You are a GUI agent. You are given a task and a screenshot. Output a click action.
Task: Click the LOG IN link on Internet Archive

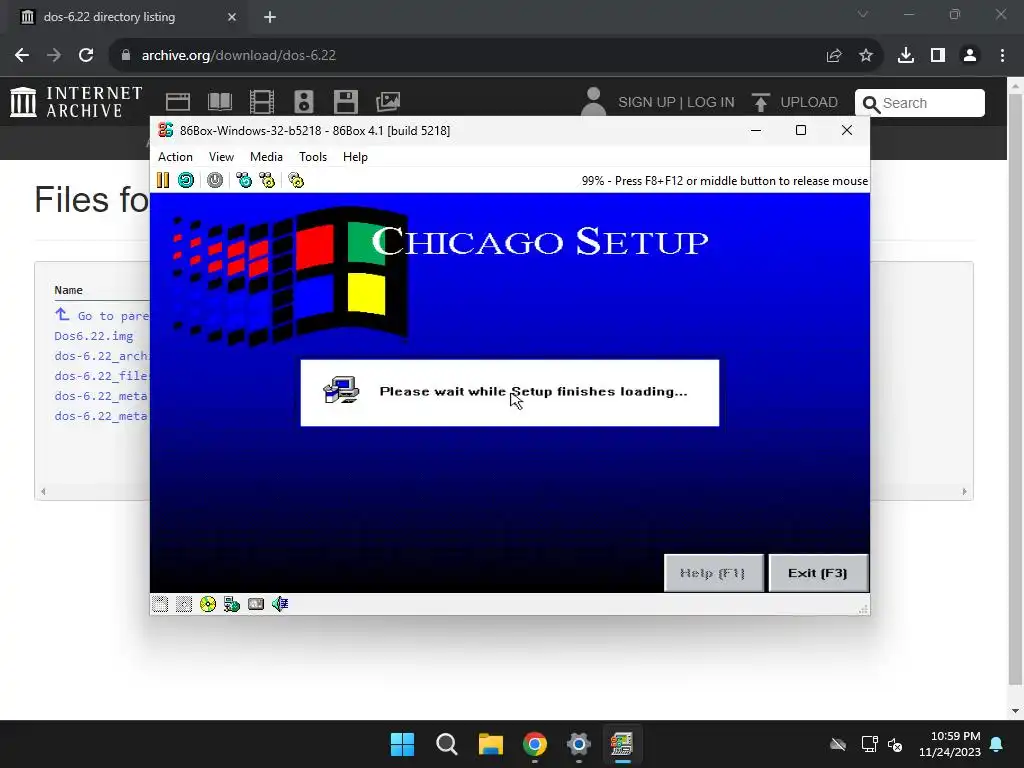tap(711, 103)
